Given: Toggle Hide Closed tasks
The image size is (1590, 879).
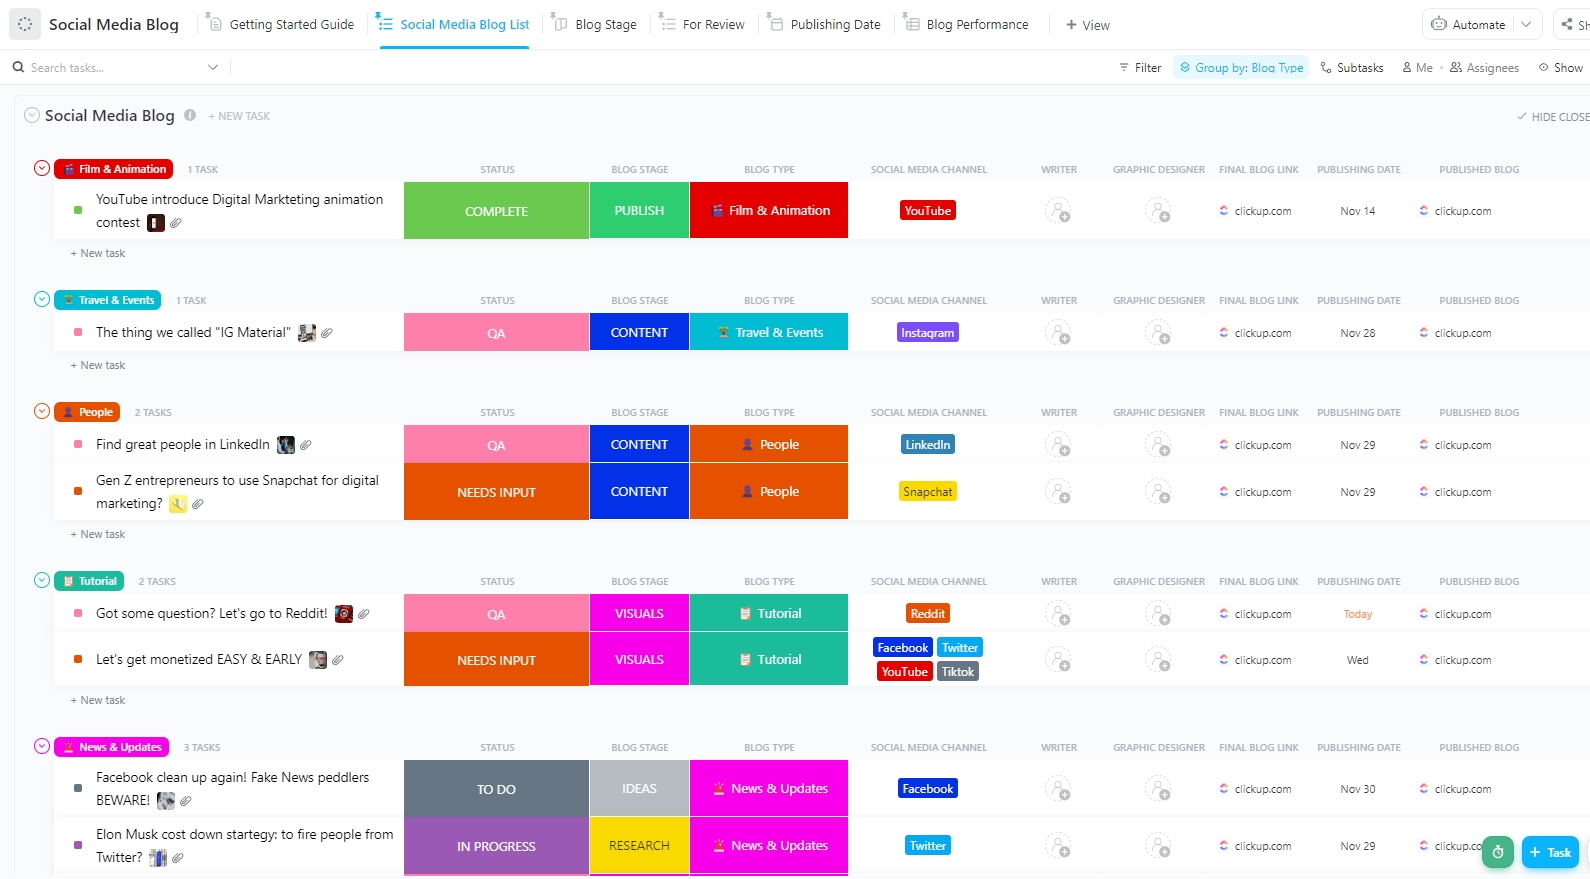Looking at the screenshot, I should point(1553,117).
